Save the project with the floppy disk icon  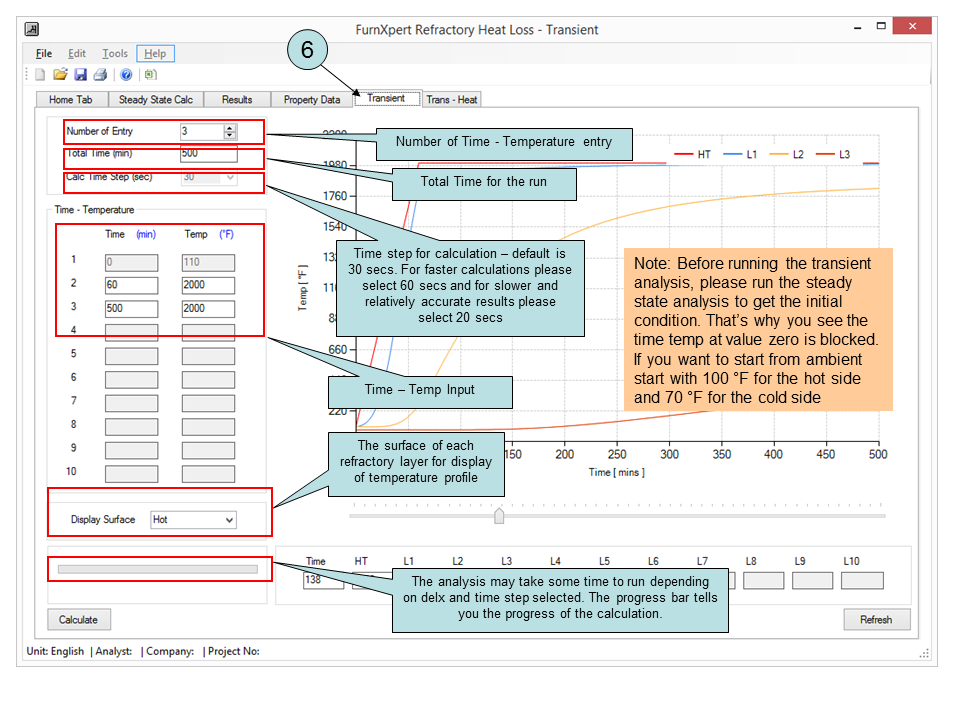click(80, 75)
